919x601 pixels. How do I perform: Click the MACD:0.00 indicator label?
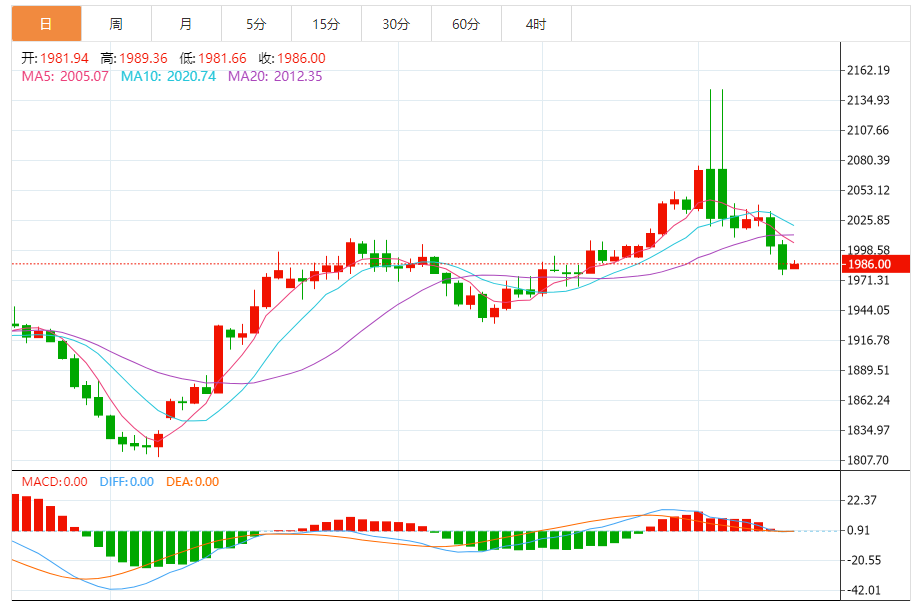(x=55, y=482)
